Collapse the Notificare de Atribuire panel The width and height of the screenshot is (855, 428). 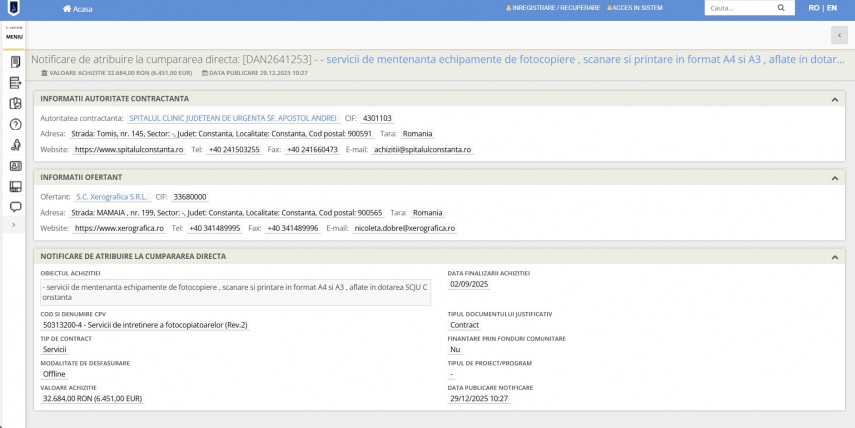click(834, 257)
